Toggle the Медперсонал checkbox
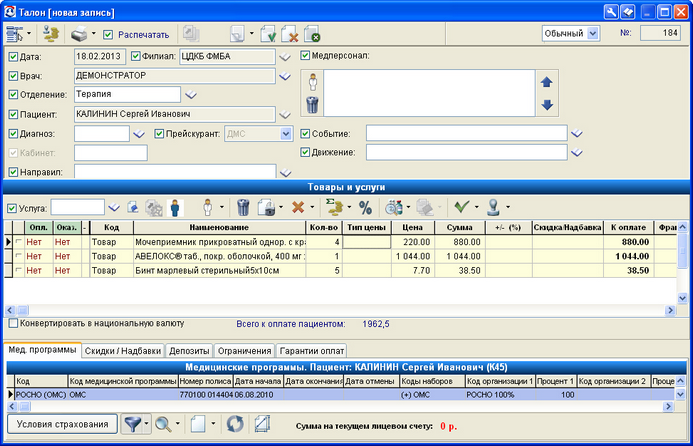 (x=305, y=56)
